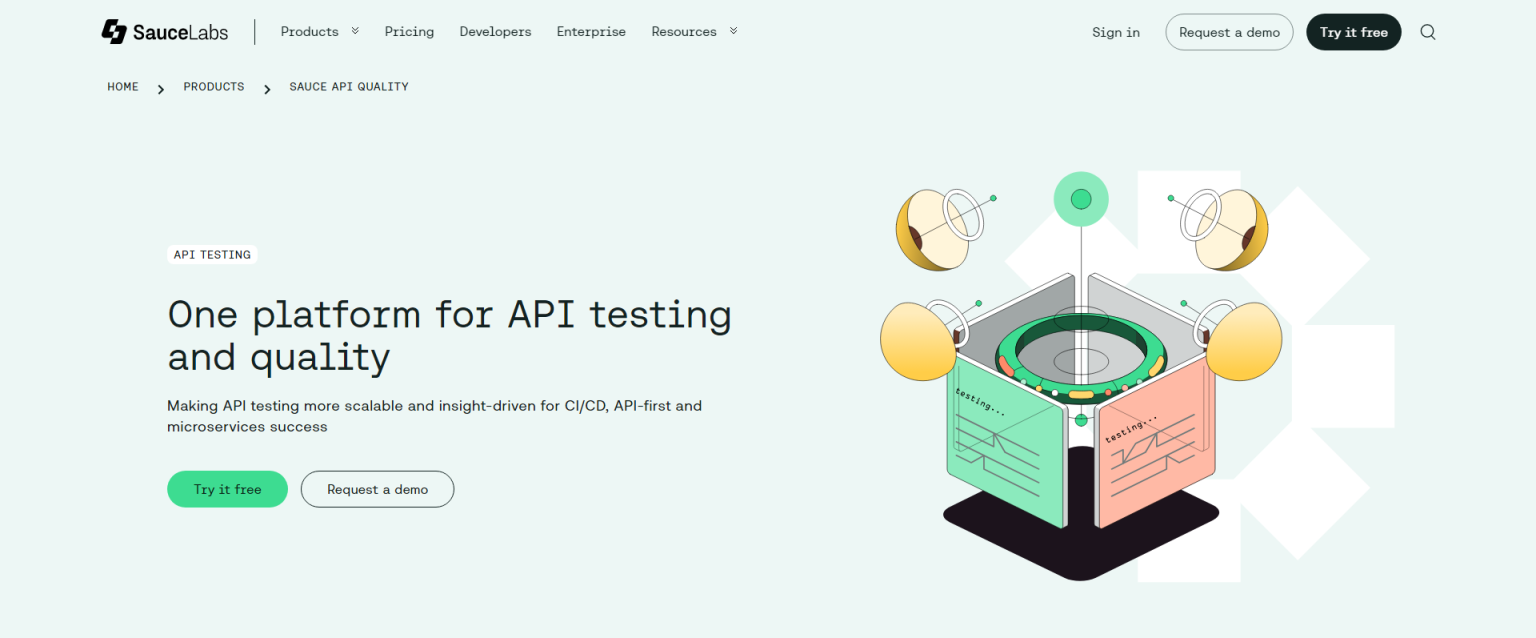This screenshot has width=1536, height=638.
Task: Click the black Try it free button
Action: click(1353, 31)
